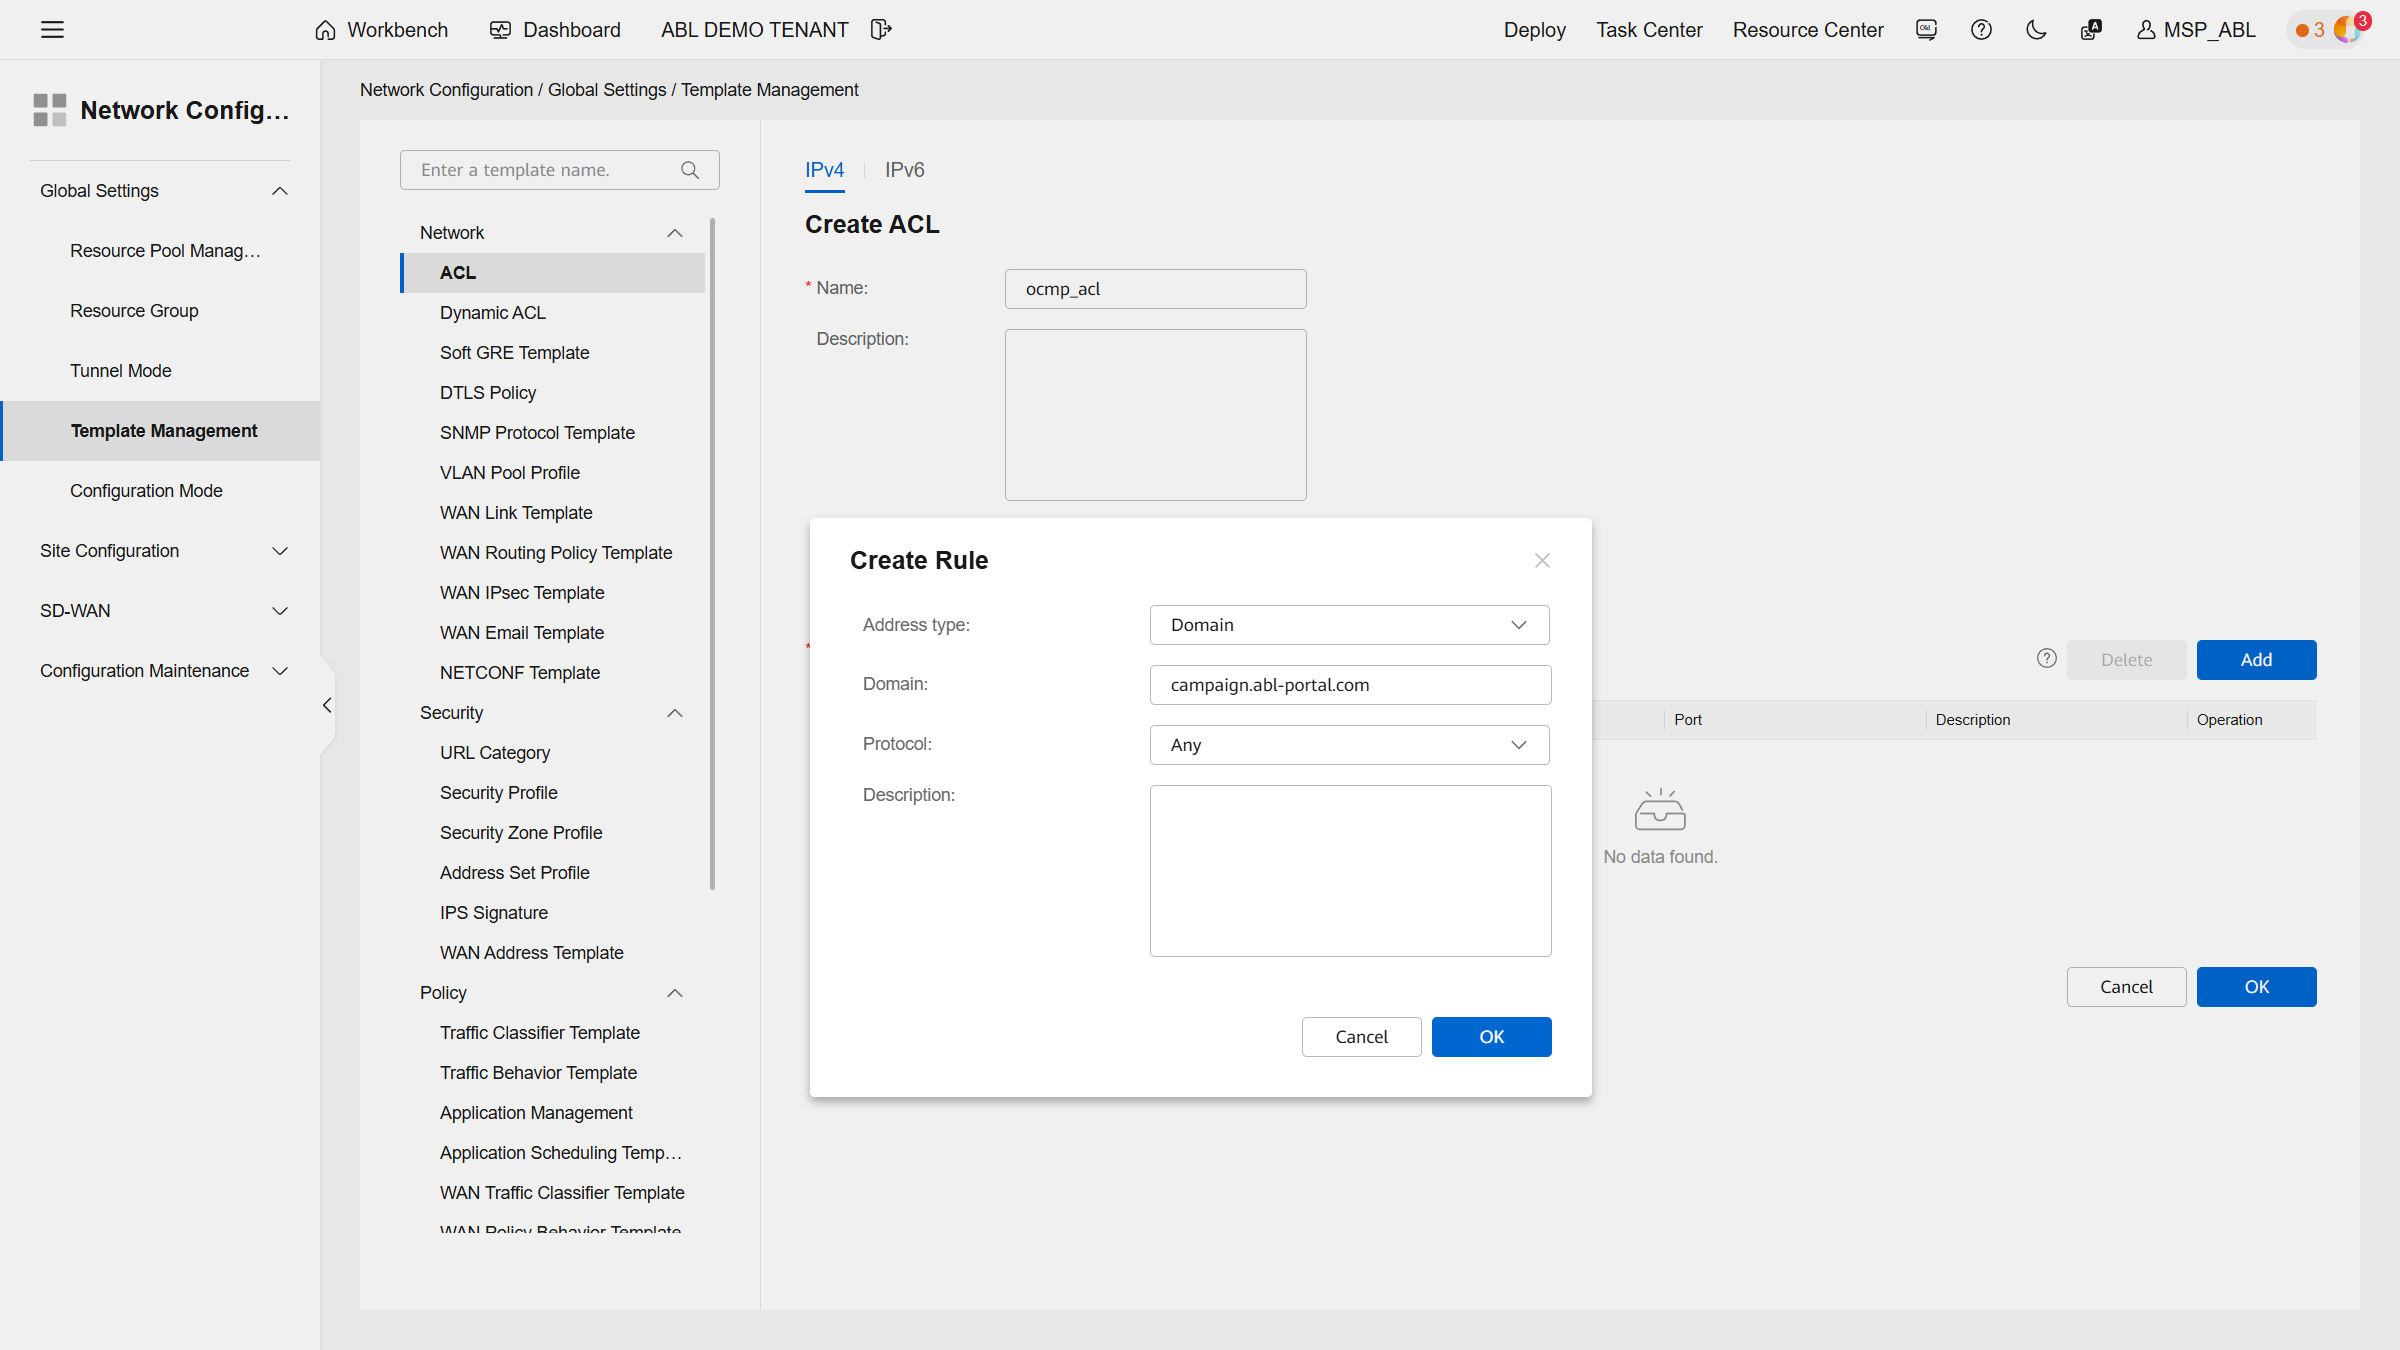Collapse the left sidebar arrow
This screenshot has width=2400, height=1350.
[327, 706]
